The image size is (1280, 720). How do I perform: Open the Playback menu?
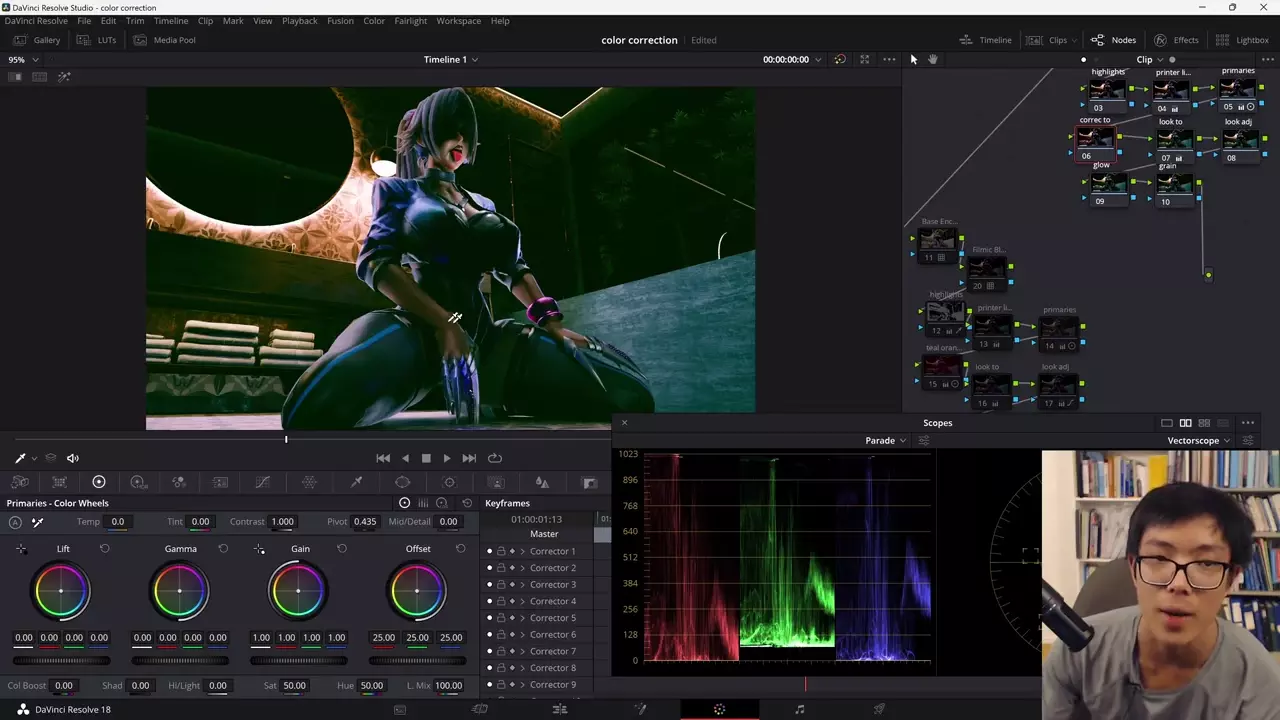pos(299,21)
